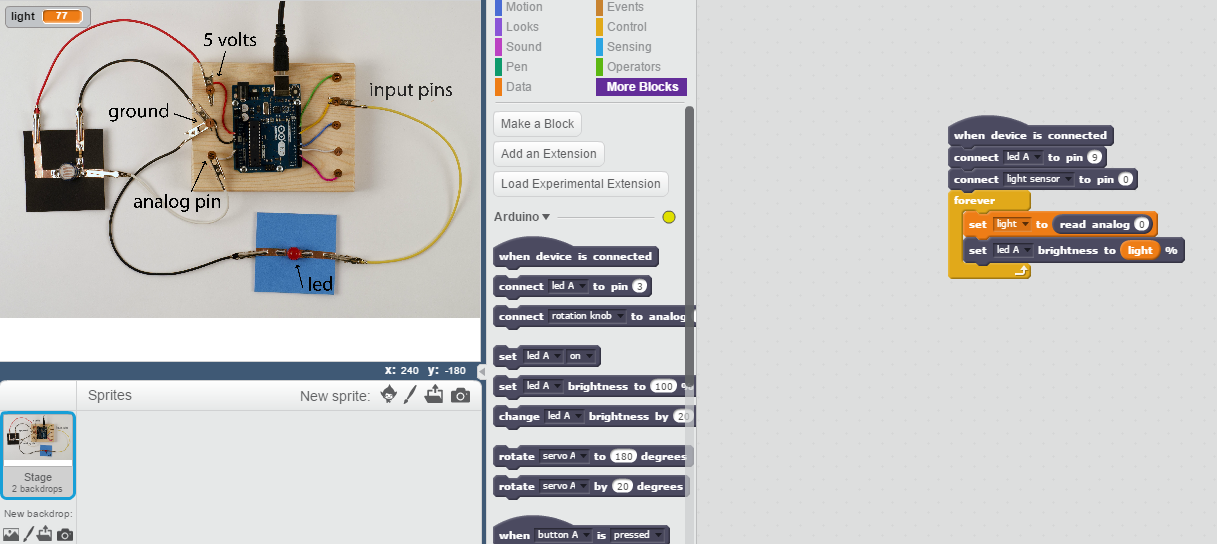Open the 'led A' dropdown in the palette connect block

click(569, 286)
